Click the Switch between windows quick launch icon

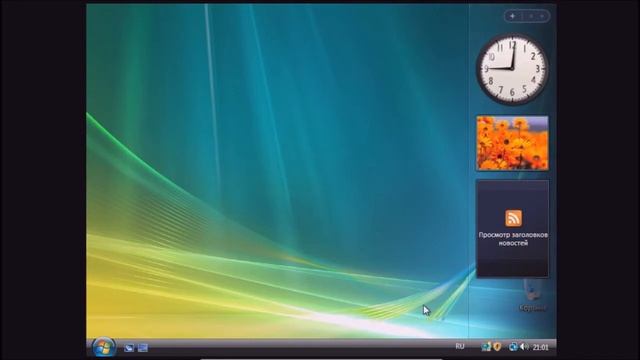pyautogui.click(x=143, y=348)
